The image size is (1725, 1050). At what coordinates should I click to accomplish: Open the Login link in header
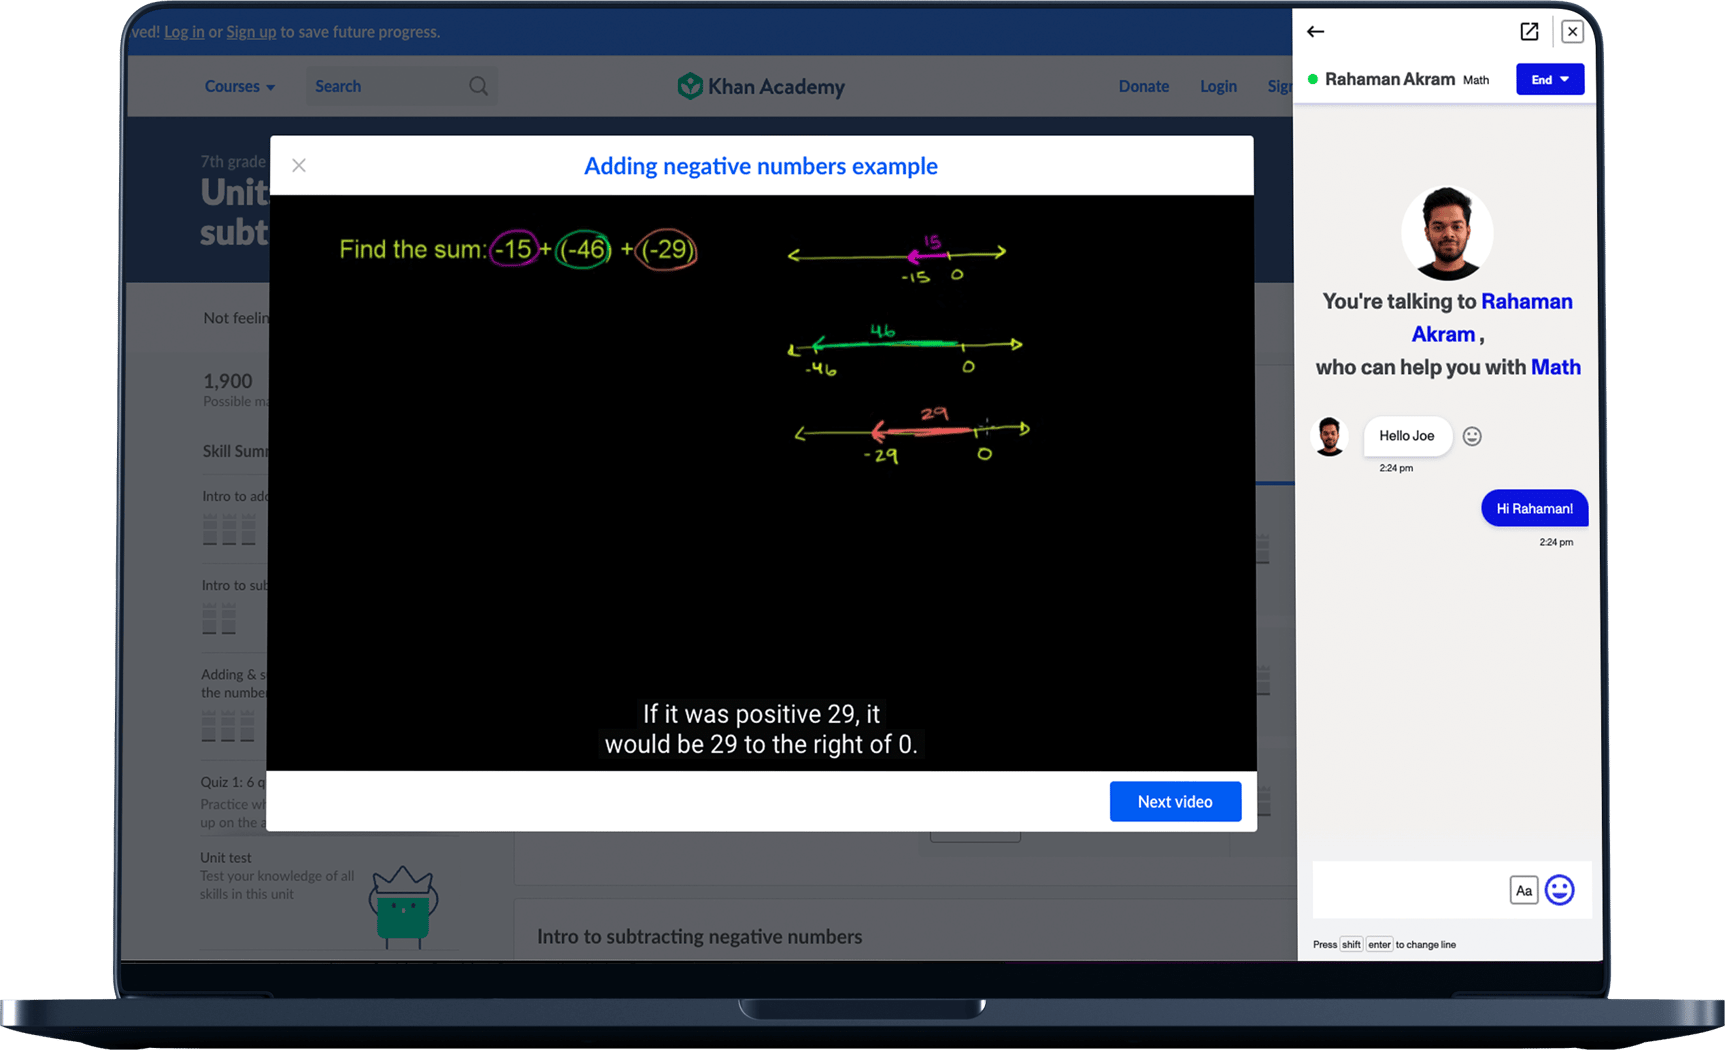[x=1217, y=87]
